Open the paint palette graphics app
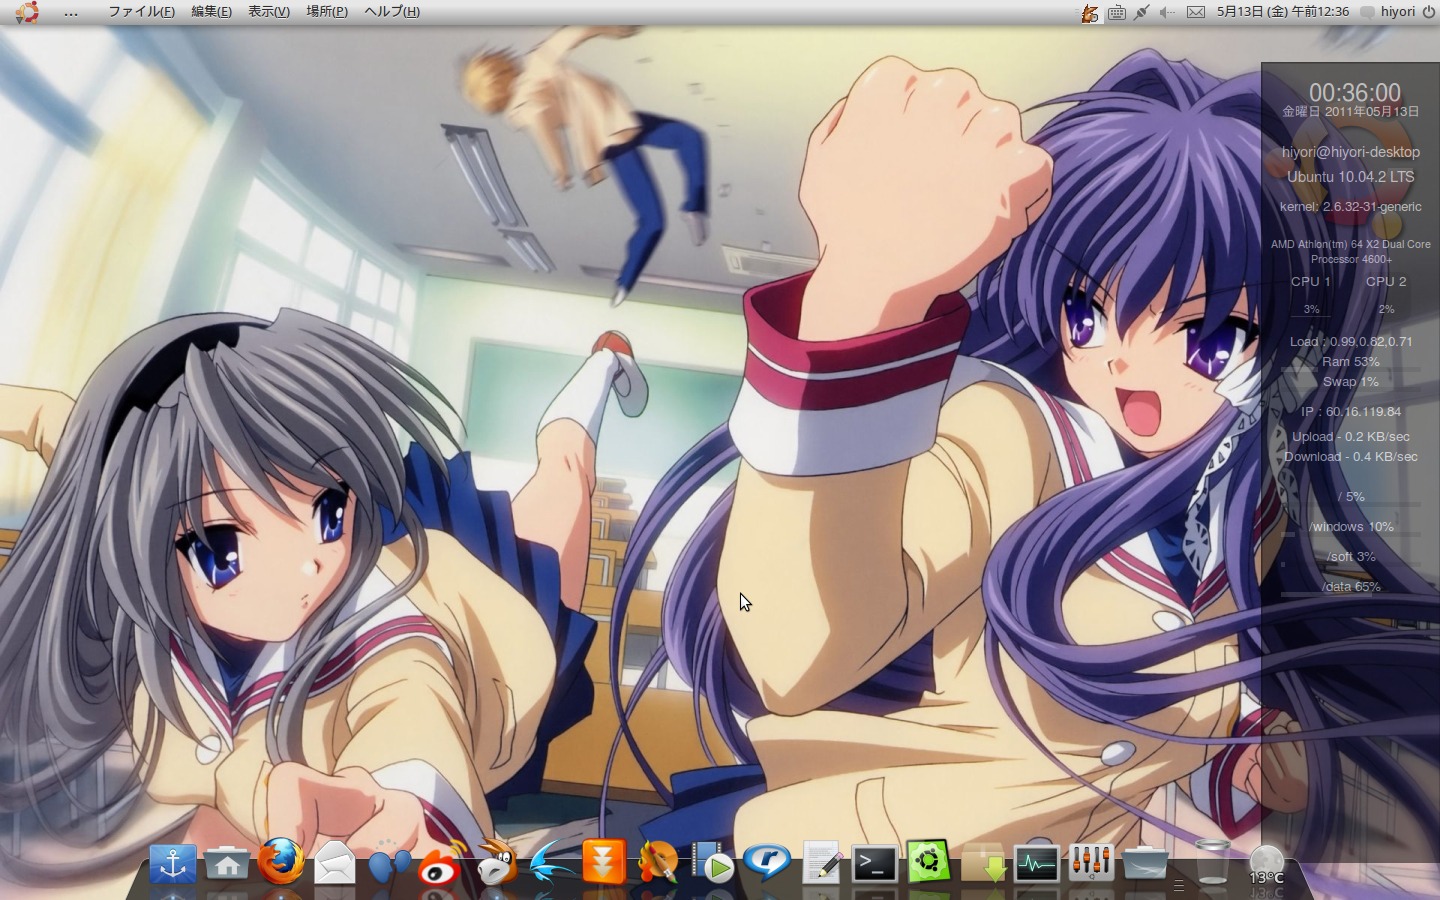 tap(658, 862)
